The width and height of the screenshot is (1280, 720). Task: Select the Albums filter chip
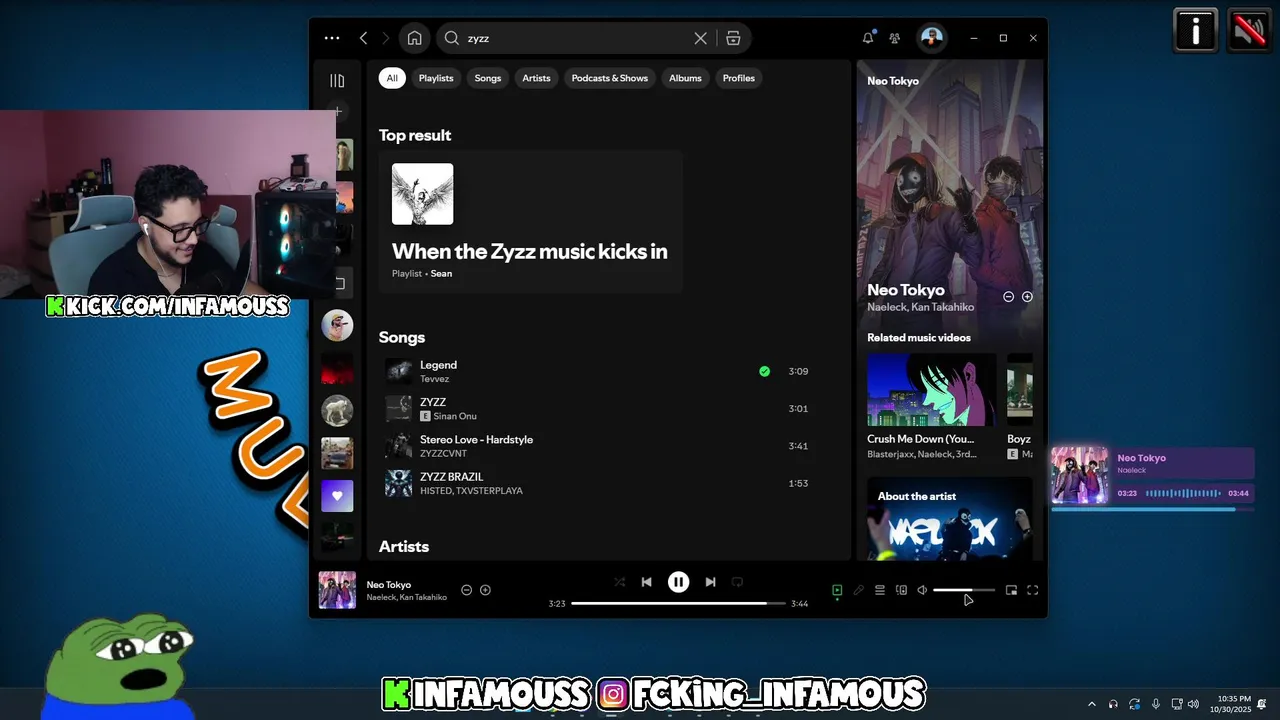click(685, 78)
